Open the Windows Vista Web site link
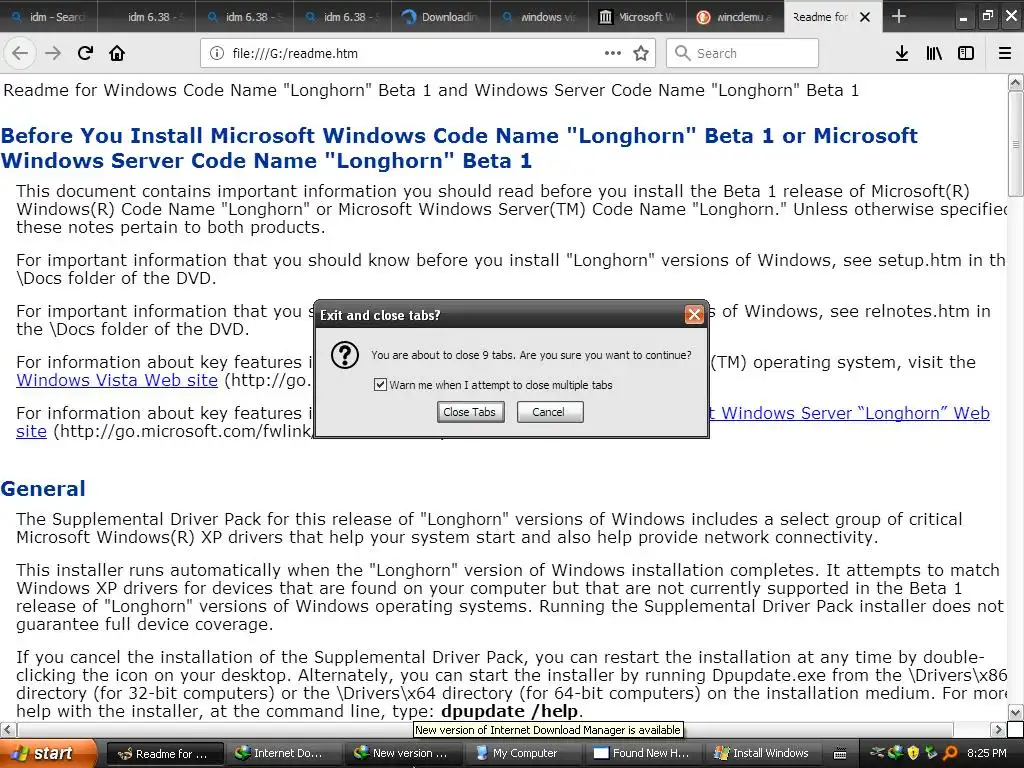 click(x=117, y=380)
